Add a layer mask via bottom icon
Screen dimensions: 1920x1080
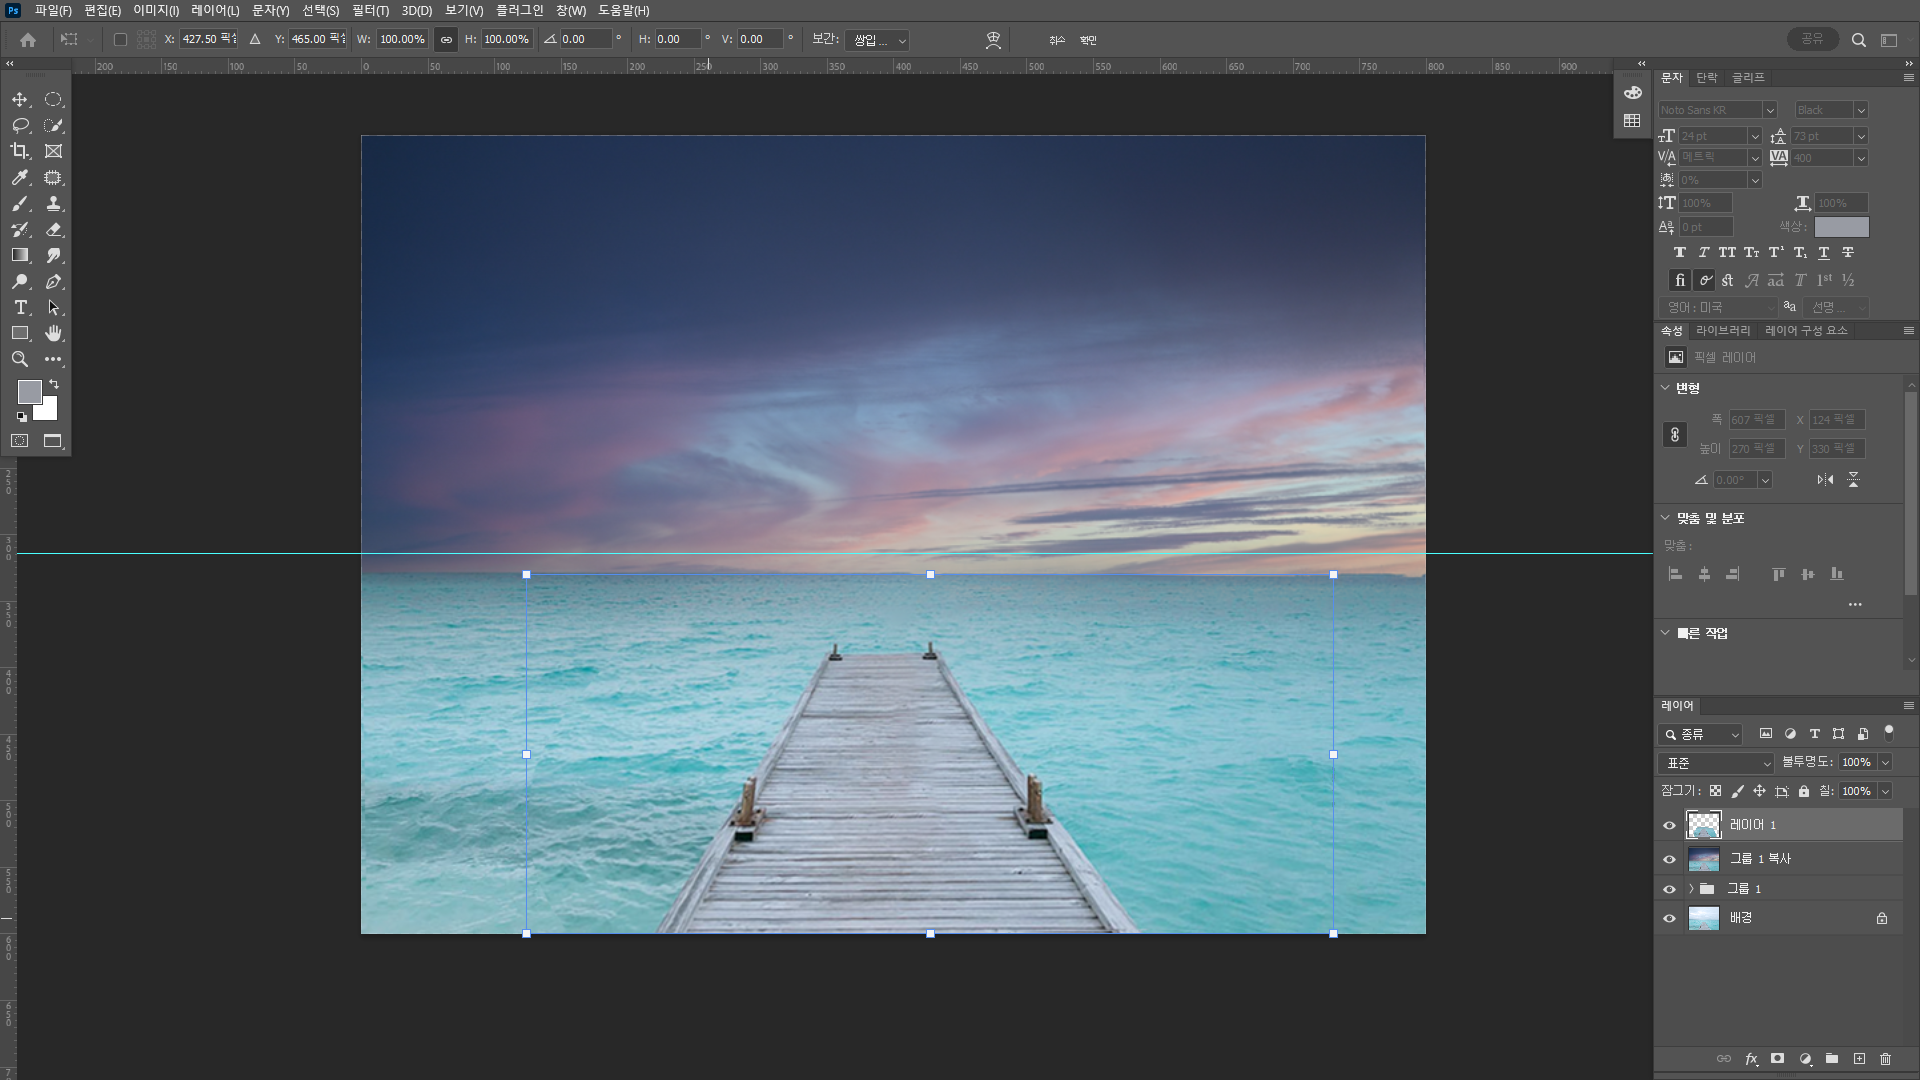pos(1777,1058)
